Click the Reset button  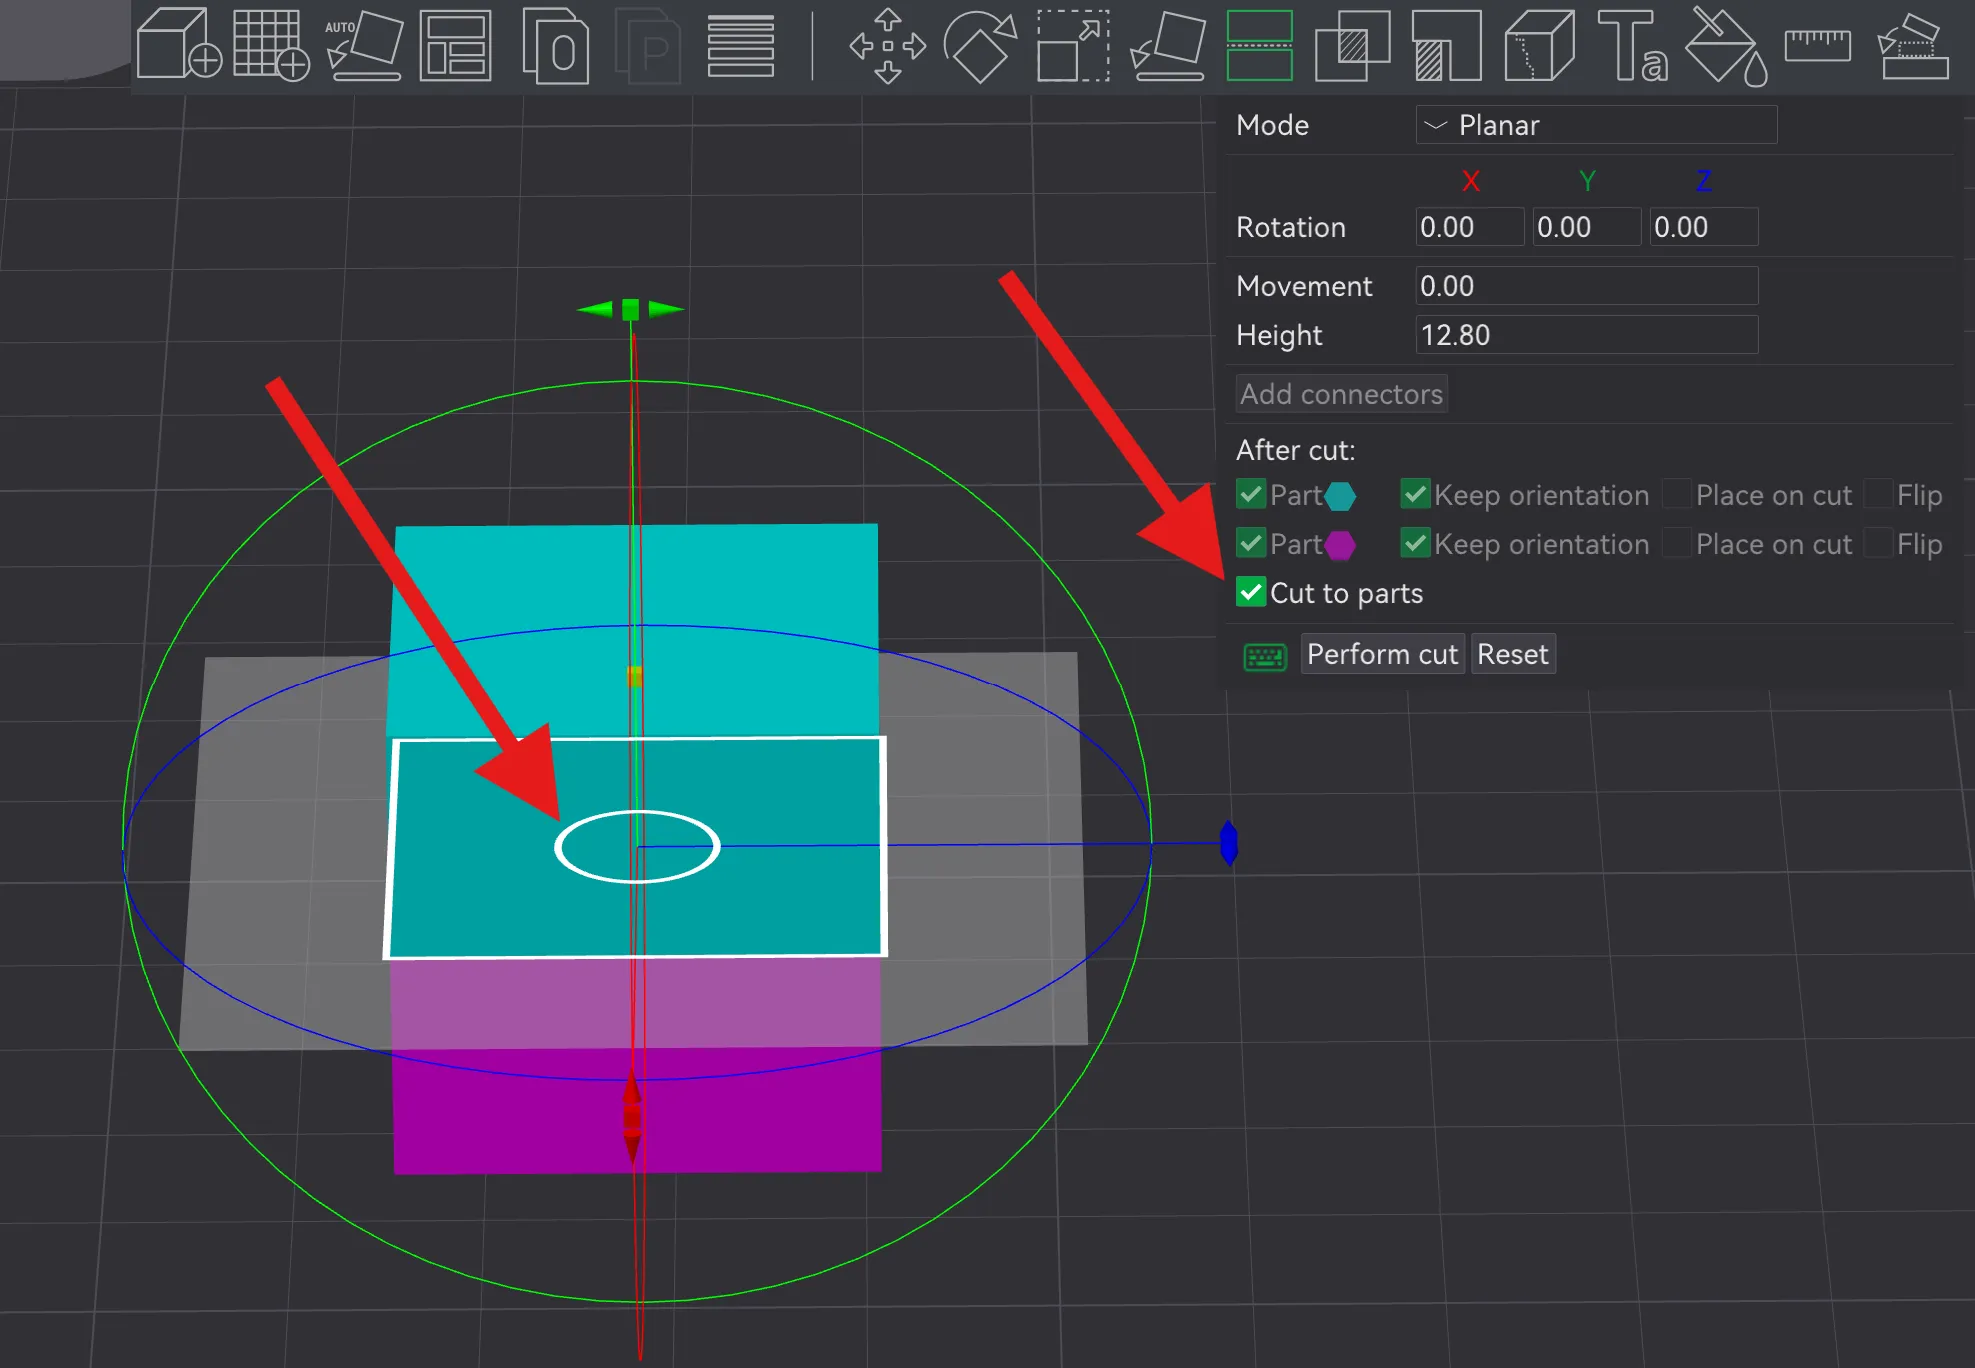tap(1512, 654)
